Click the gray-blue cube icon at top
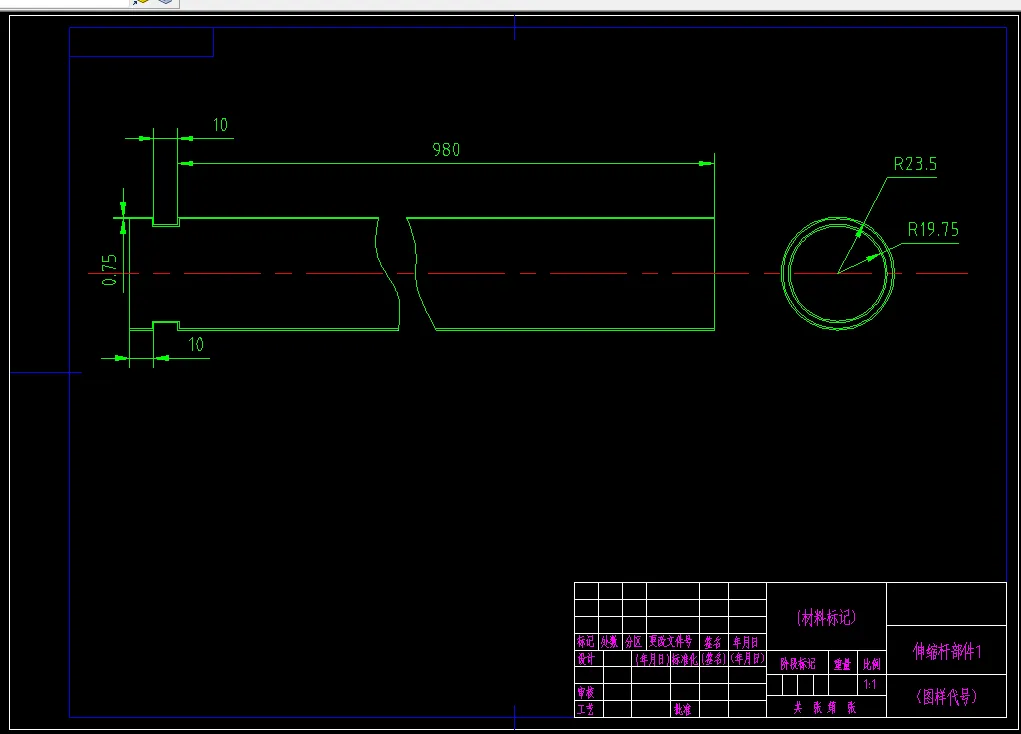Screen dimensions: 1021x734 165,2
